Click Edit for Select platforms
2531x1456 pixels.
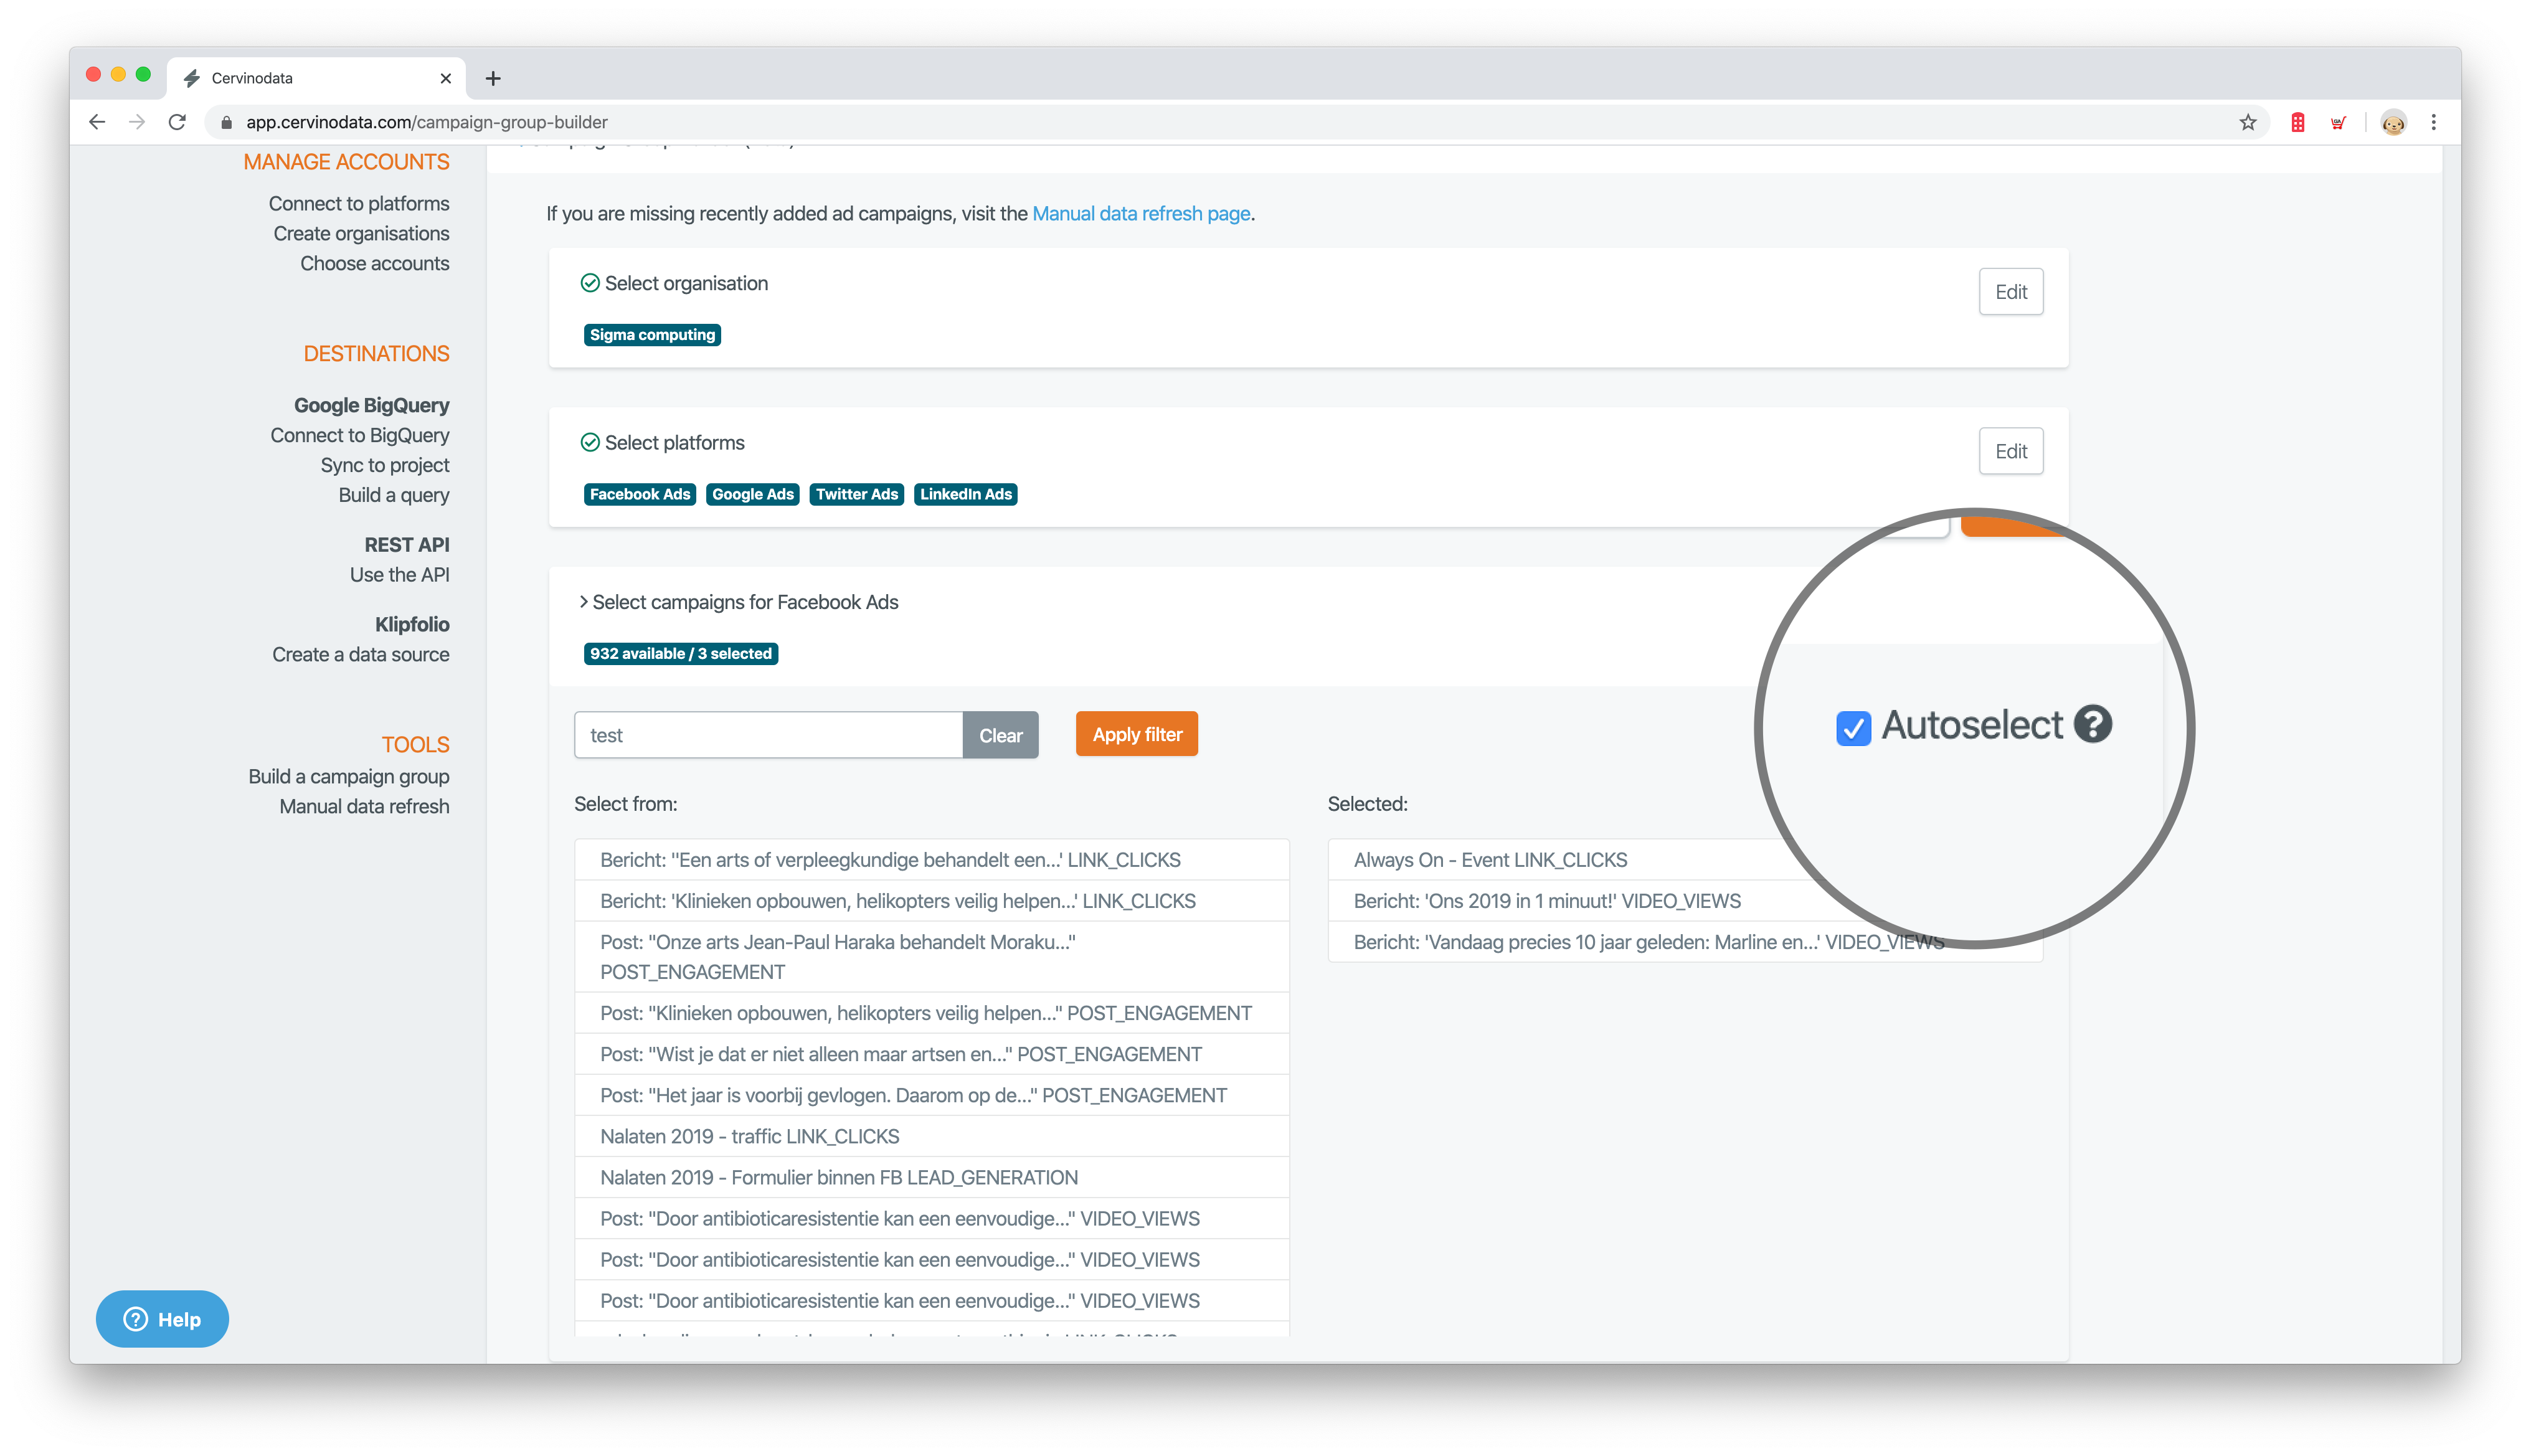point(2010,451)
